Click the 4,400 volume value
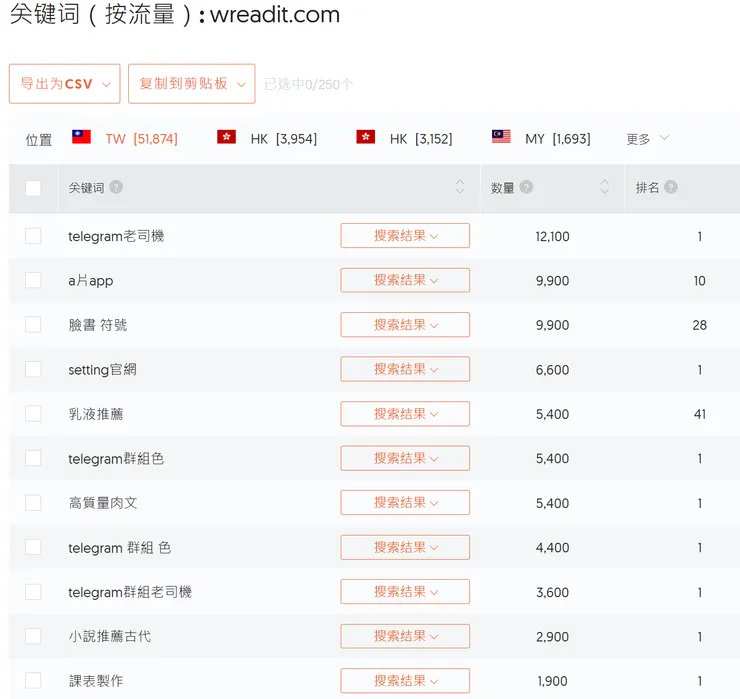The image size is (740, 699). 552,548
